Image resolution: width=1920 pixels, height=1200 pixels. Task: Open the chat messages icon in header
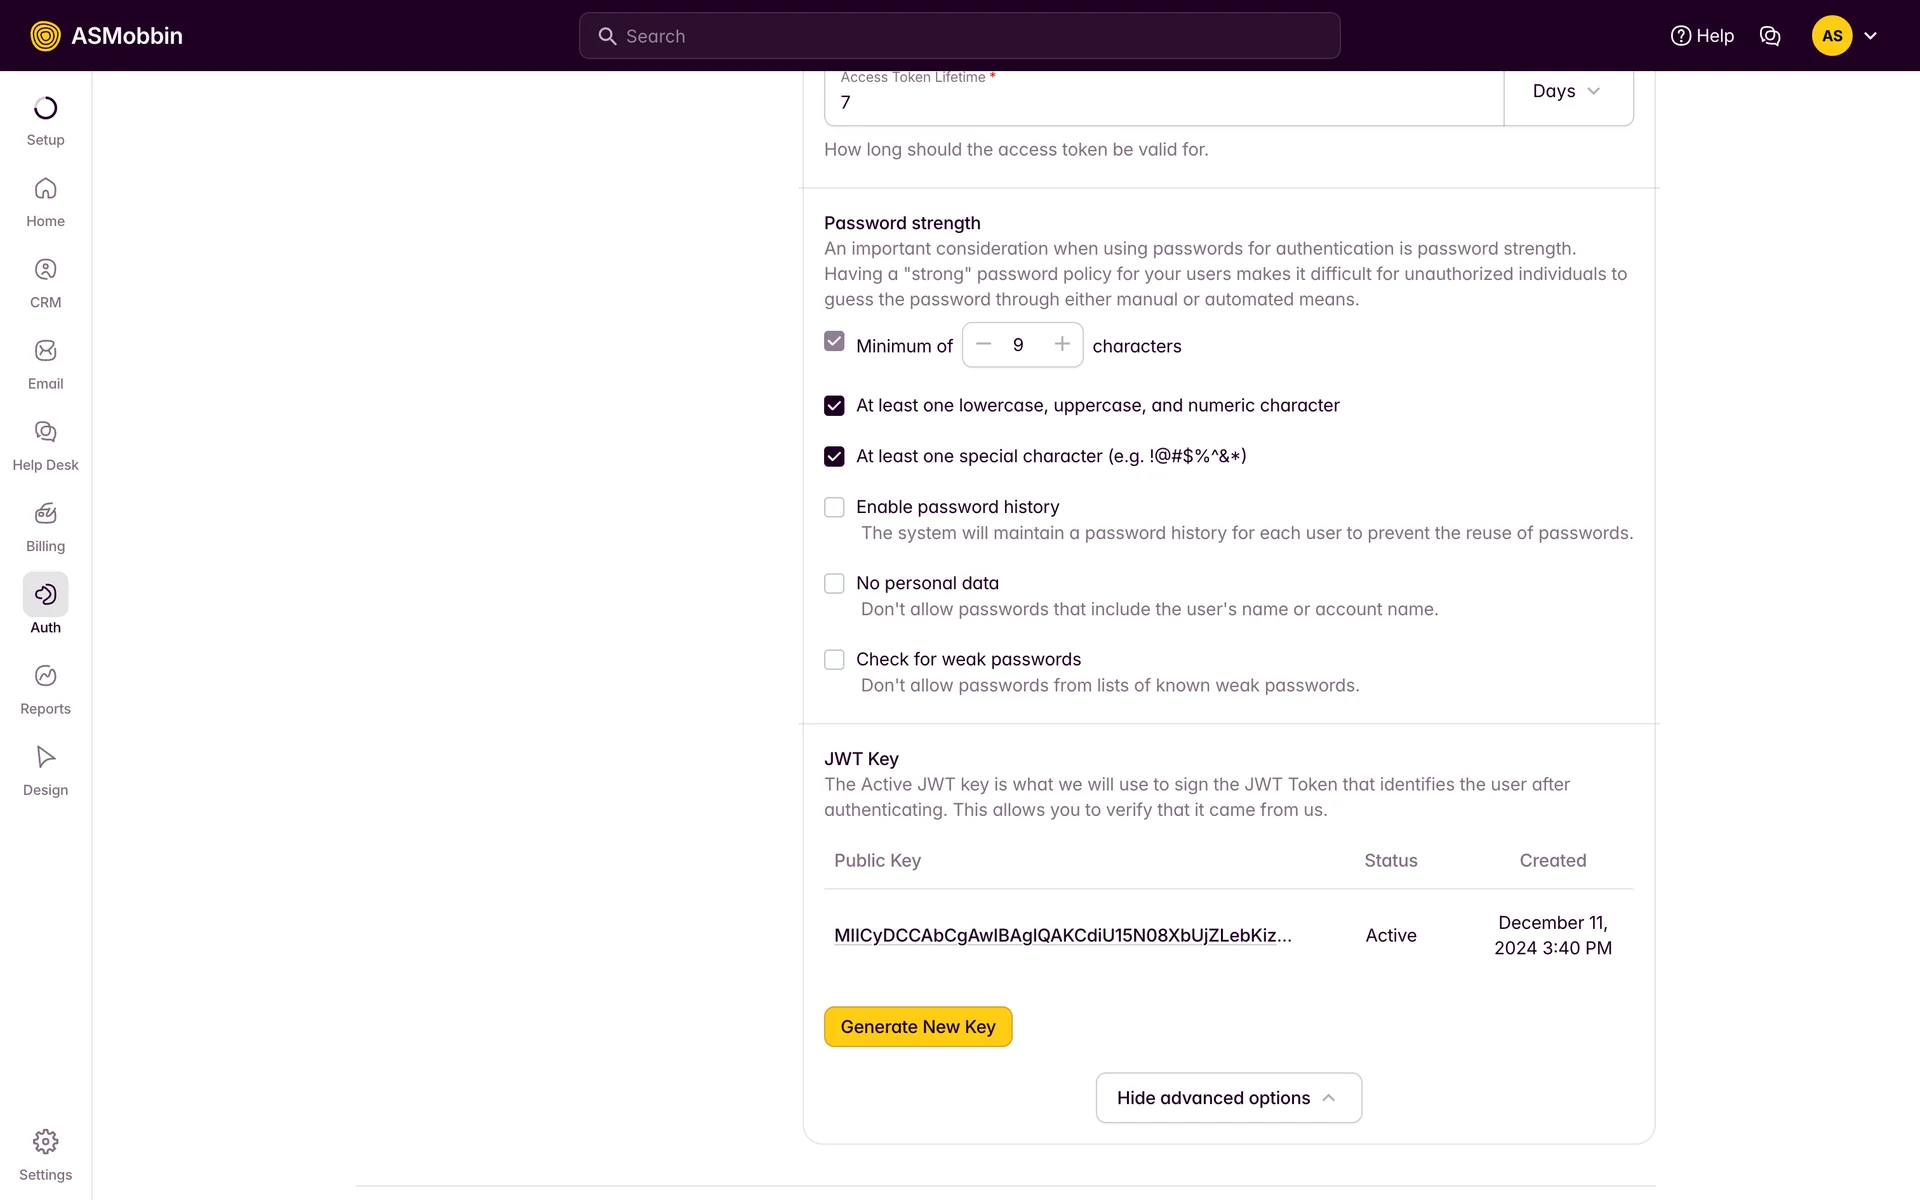click(1769, 36)
